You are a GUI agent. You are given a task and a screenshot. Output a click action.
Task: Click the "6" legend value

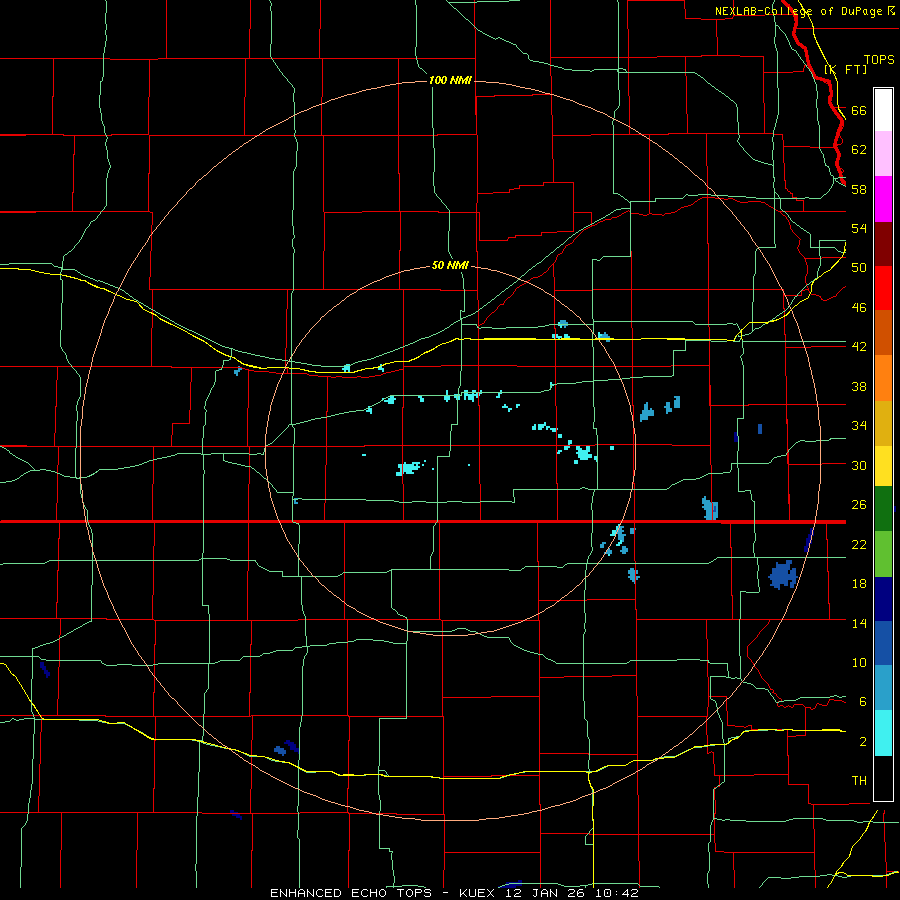[x=862, y=702]
